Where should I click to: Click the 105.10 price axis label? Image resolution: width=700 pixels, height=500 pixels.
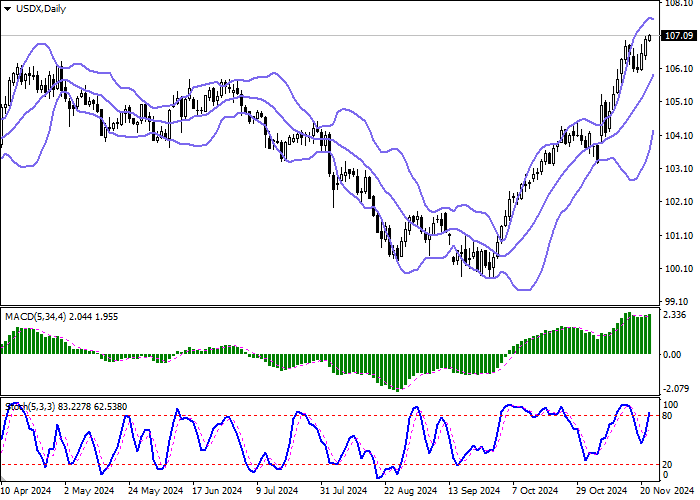[679, 102]
